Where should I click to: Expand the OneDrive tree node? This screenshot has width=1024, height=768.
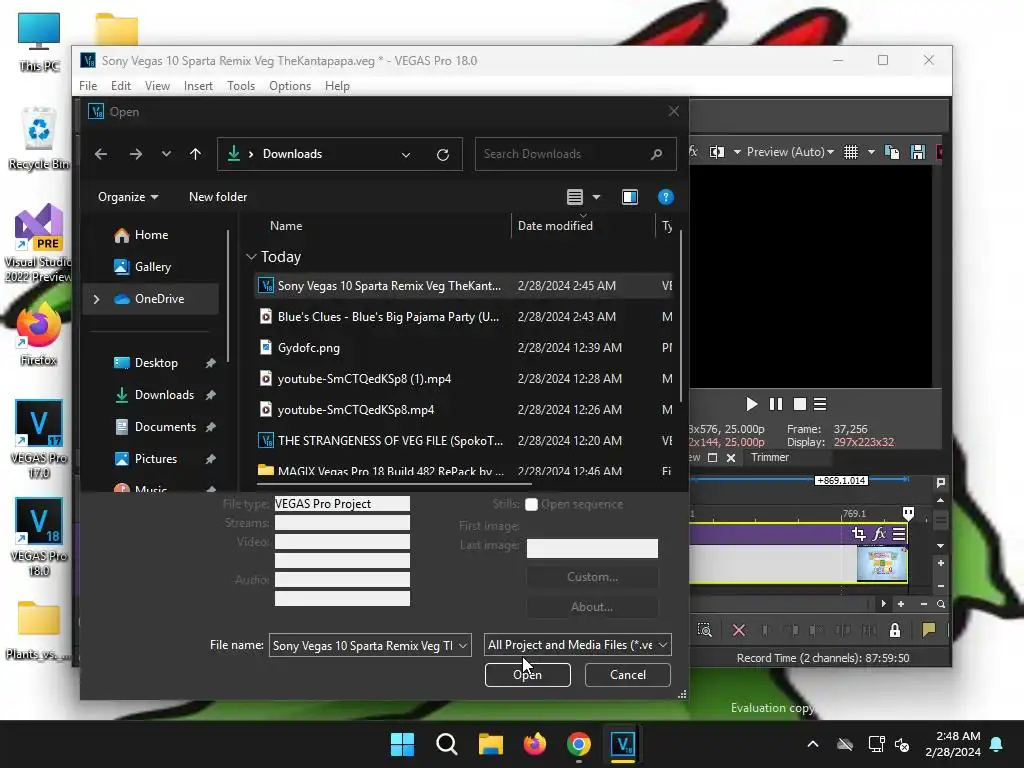click(x=97, y=299)
